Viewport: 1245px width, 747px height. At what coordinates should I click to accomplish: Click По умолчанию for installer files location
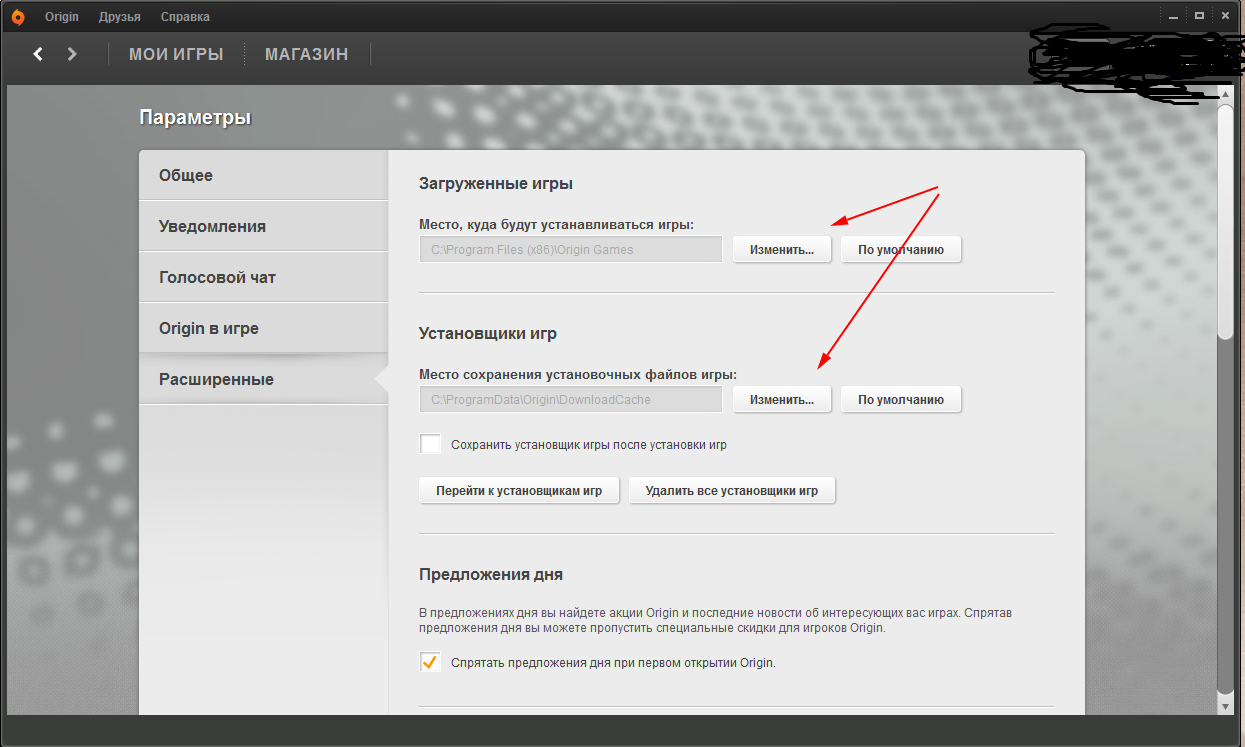[901, 399]
